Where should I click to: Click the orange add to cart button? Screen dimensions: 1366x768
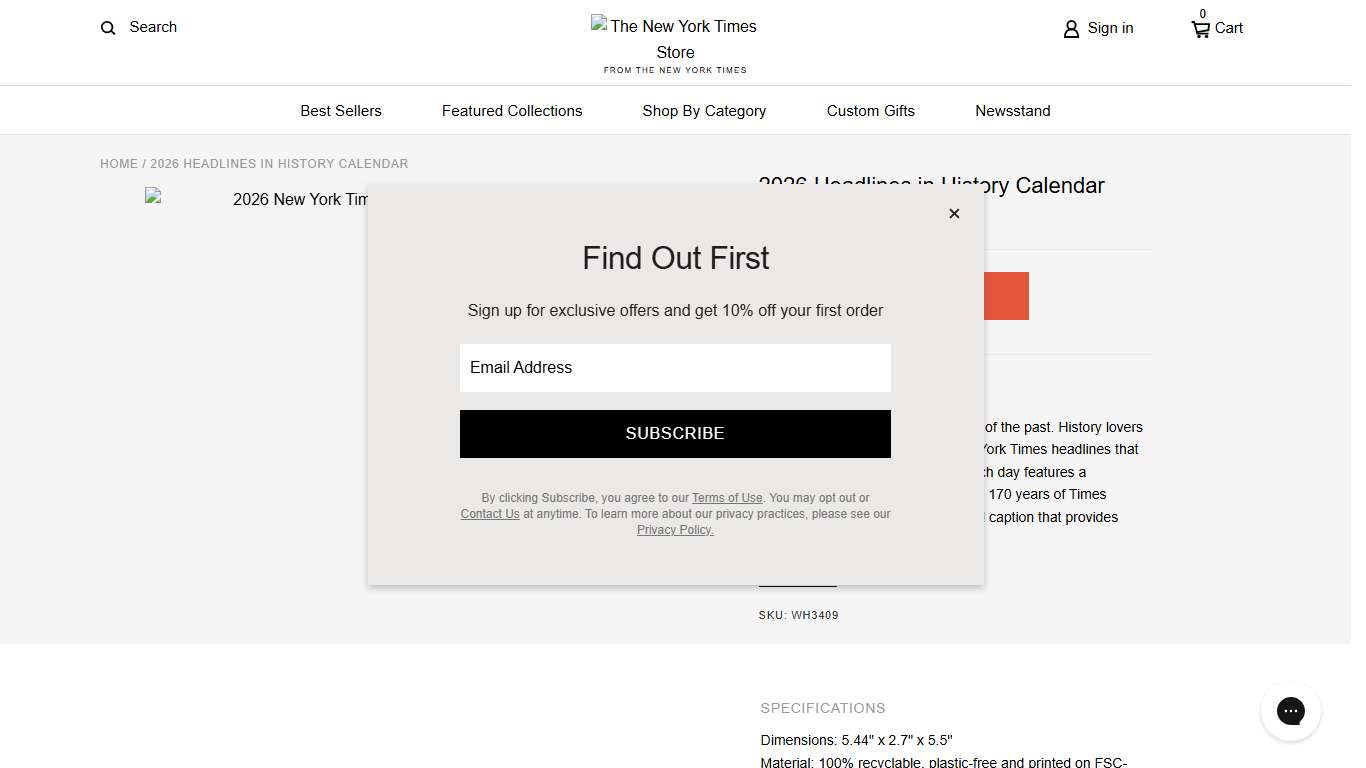(1005, 296)
